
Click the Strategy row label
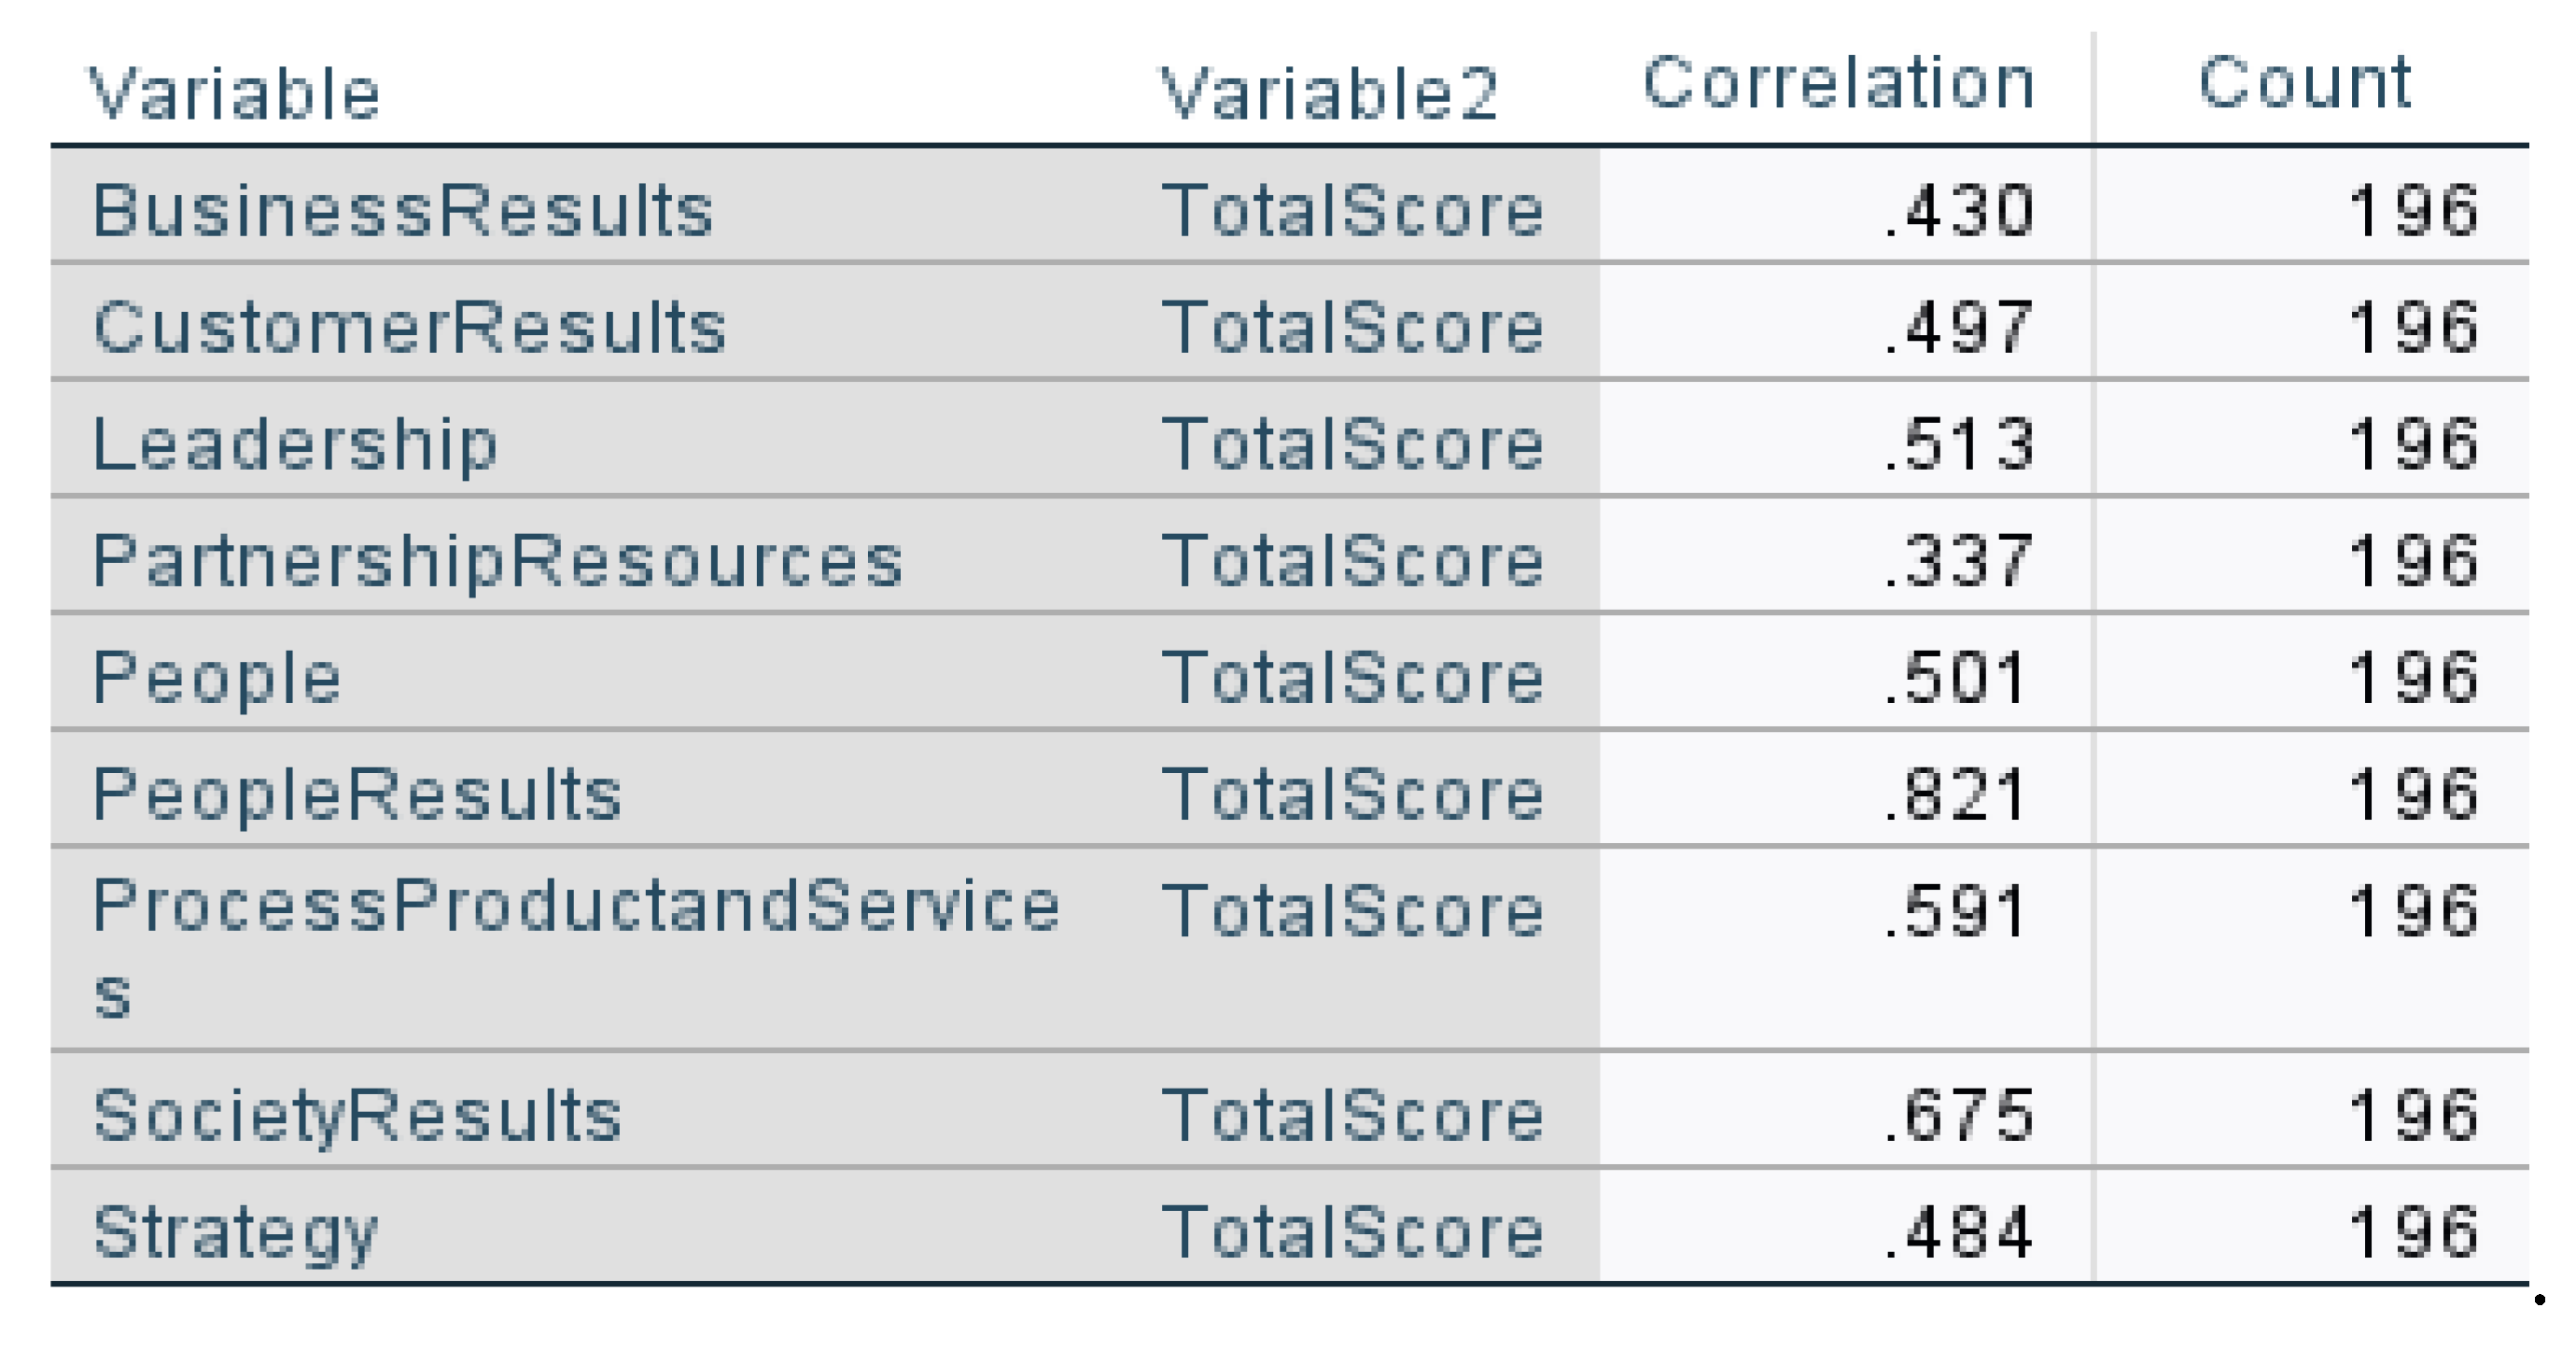pos(235,1232)
